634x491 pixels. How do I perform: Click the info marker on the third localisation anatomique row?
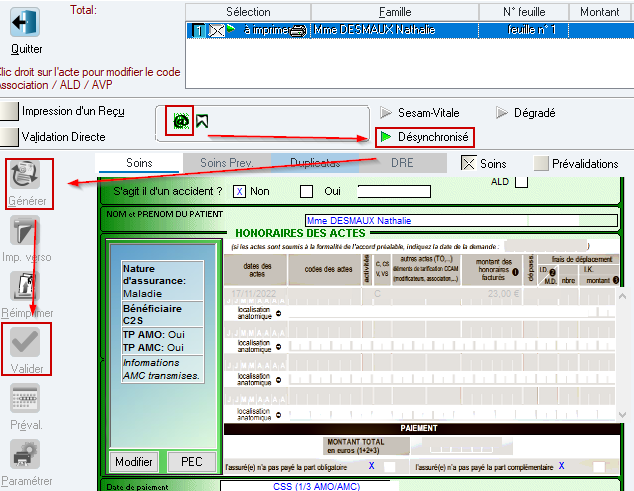[279, 380]
